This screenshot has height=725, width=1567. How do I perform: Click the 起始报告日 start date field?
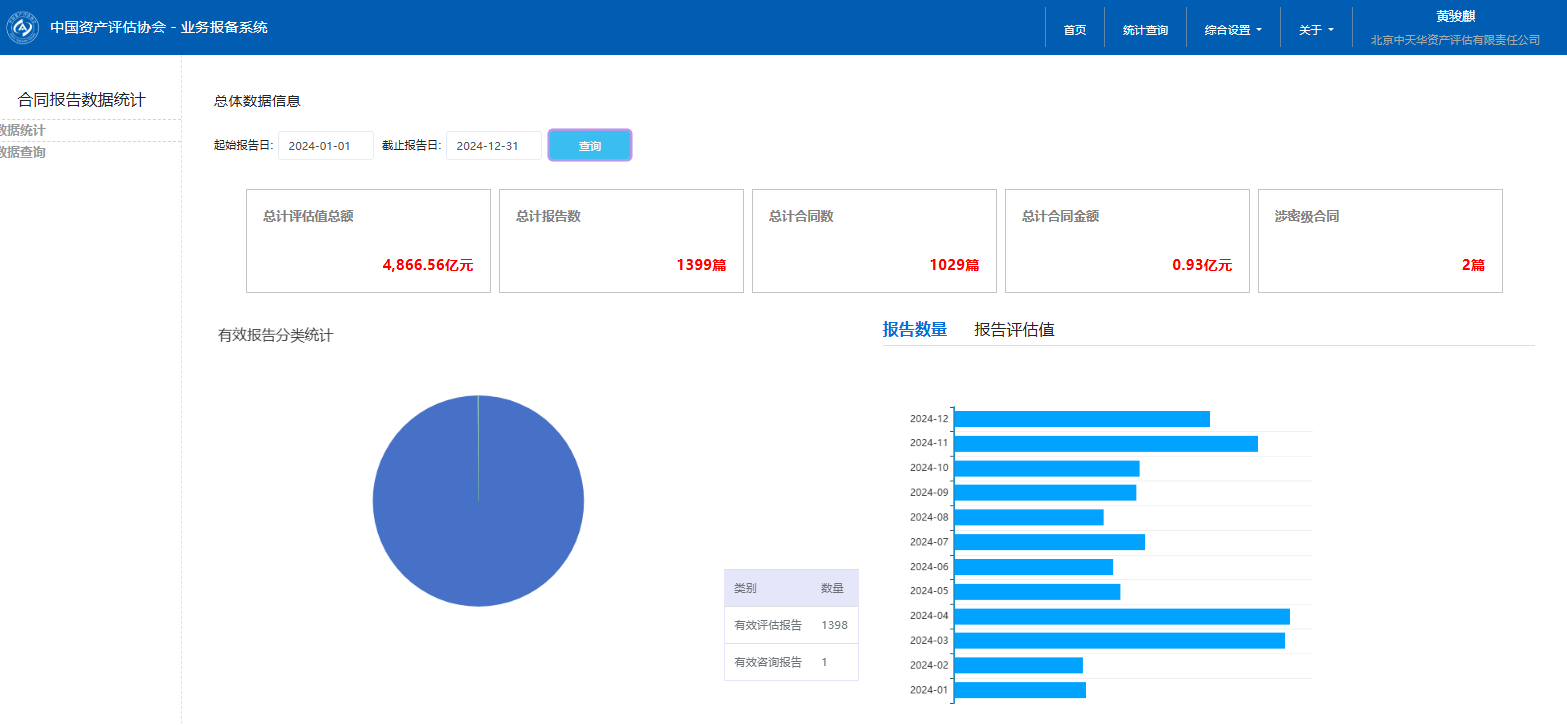[325, 146]
